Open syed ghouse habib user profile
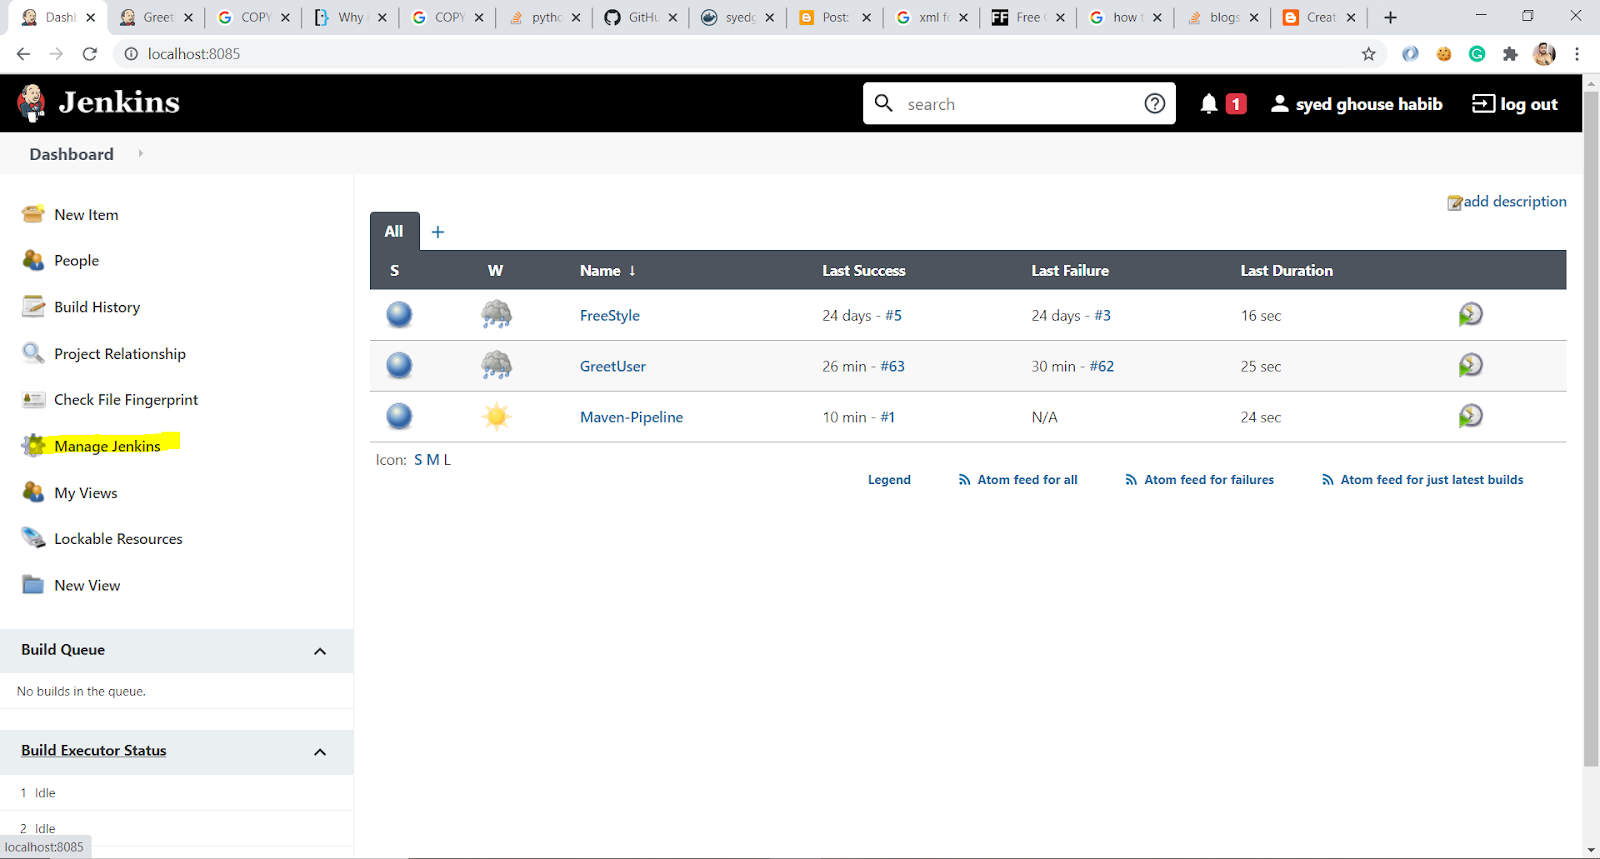1600x859 pixels. pos(1357,104)
